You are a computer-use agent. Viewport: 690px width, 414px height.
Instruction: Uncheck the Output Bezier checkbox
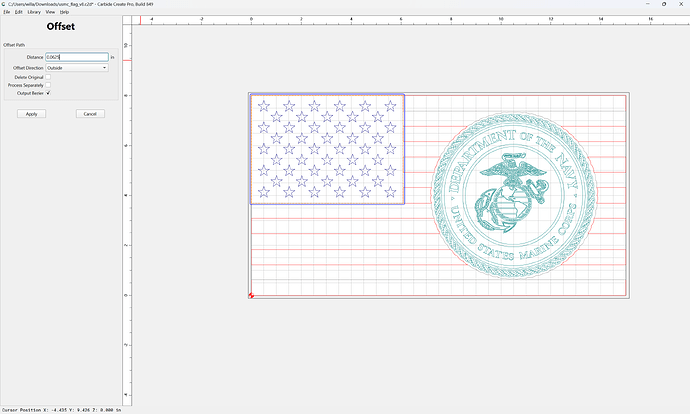pos(48,93)
